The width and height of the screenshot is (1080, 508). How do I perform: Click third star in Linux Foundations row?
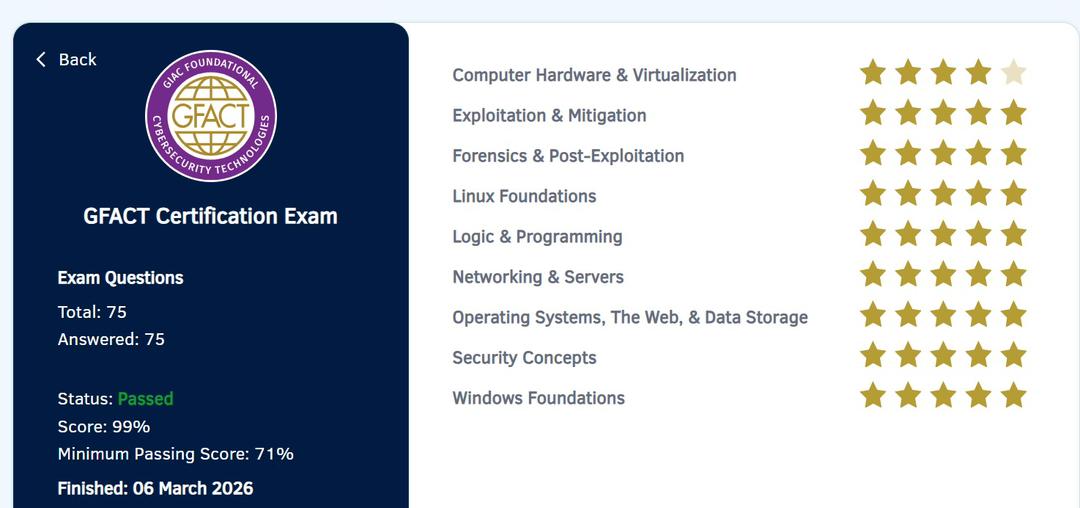[x=943, y=193]
